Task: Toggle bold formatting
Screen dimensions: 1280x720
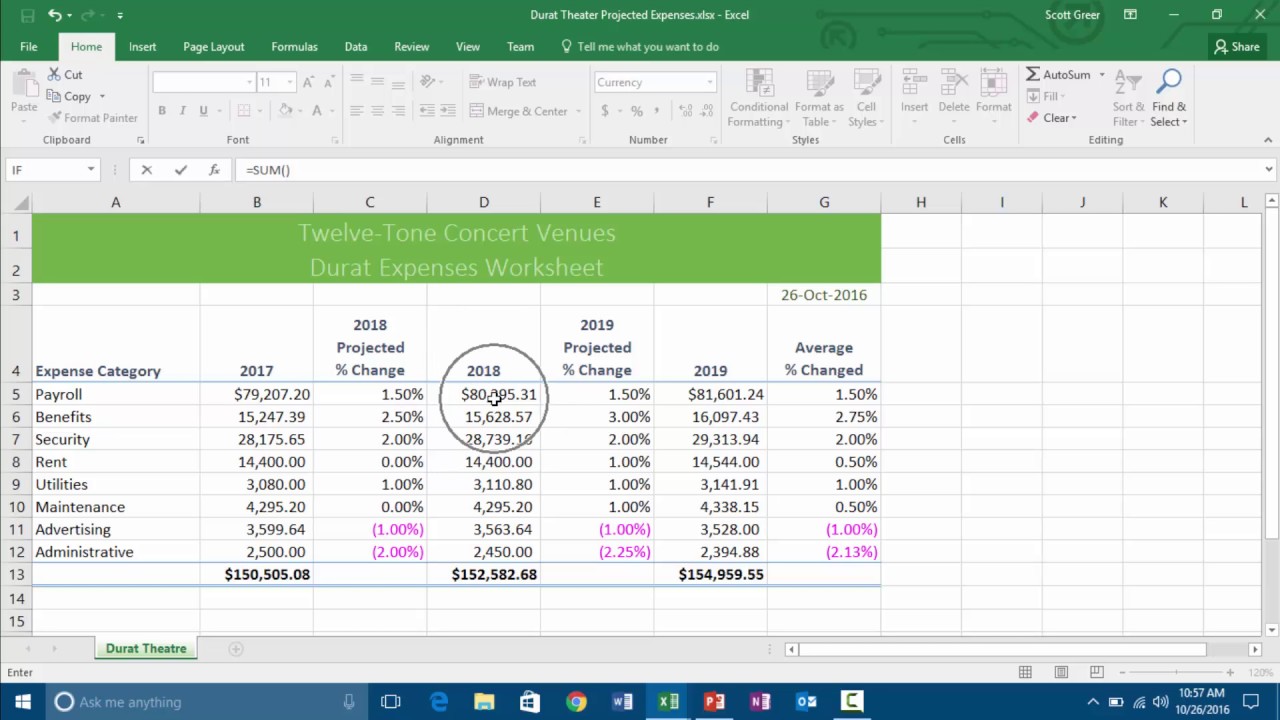Action: point(161,111)
